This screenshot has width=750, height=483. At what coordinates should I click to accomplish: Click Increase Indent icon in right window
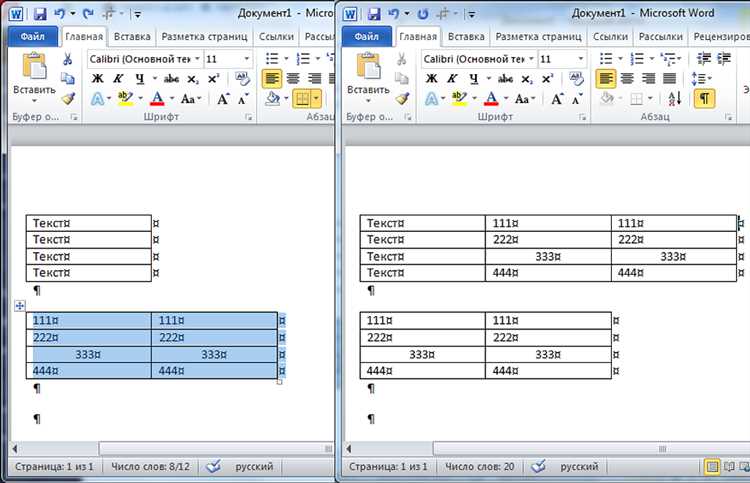click(x=724, y=59)
